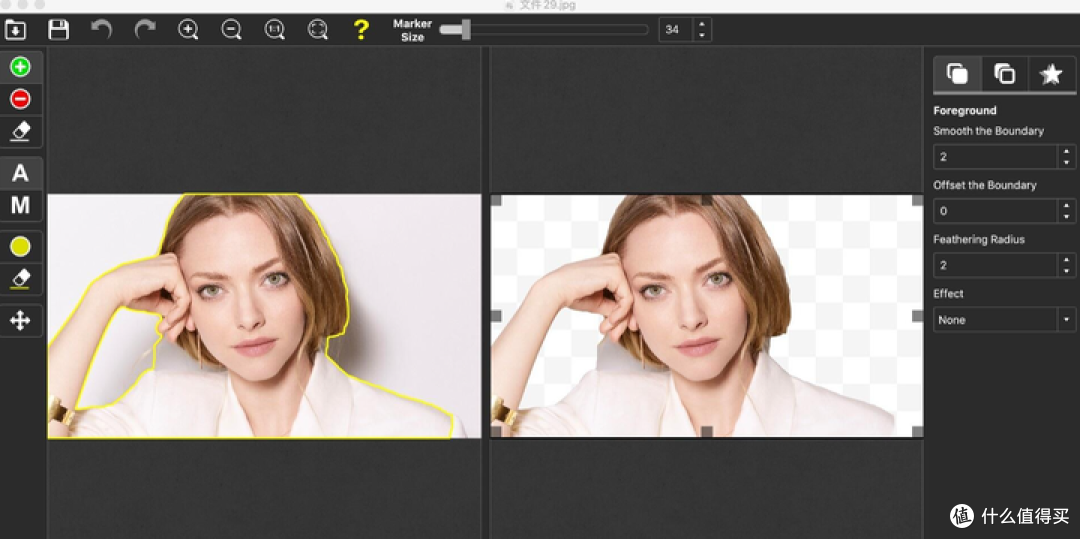Decrease Offset the Boundary value
This screenshot has width=1080, height=539.
click(1066, 217)
